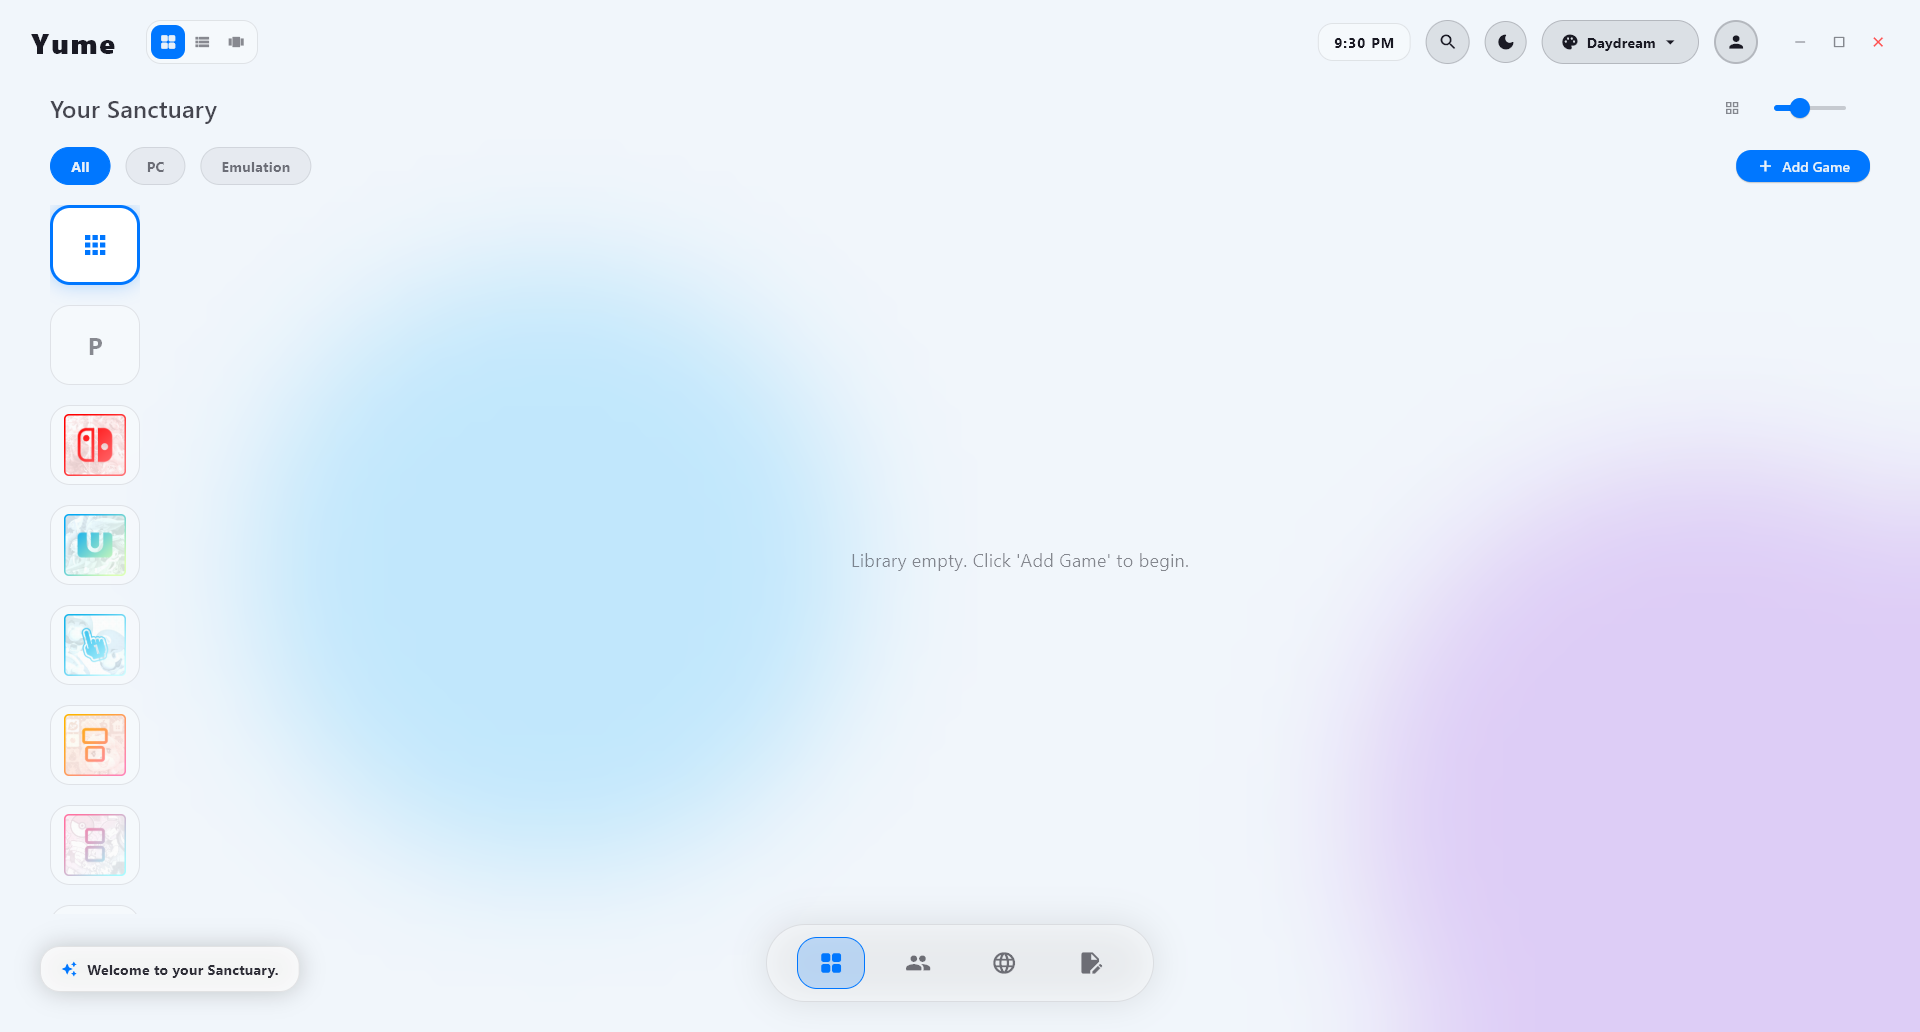
Task: Select the all platforms grid tile
Action: (x=95, y=245)
